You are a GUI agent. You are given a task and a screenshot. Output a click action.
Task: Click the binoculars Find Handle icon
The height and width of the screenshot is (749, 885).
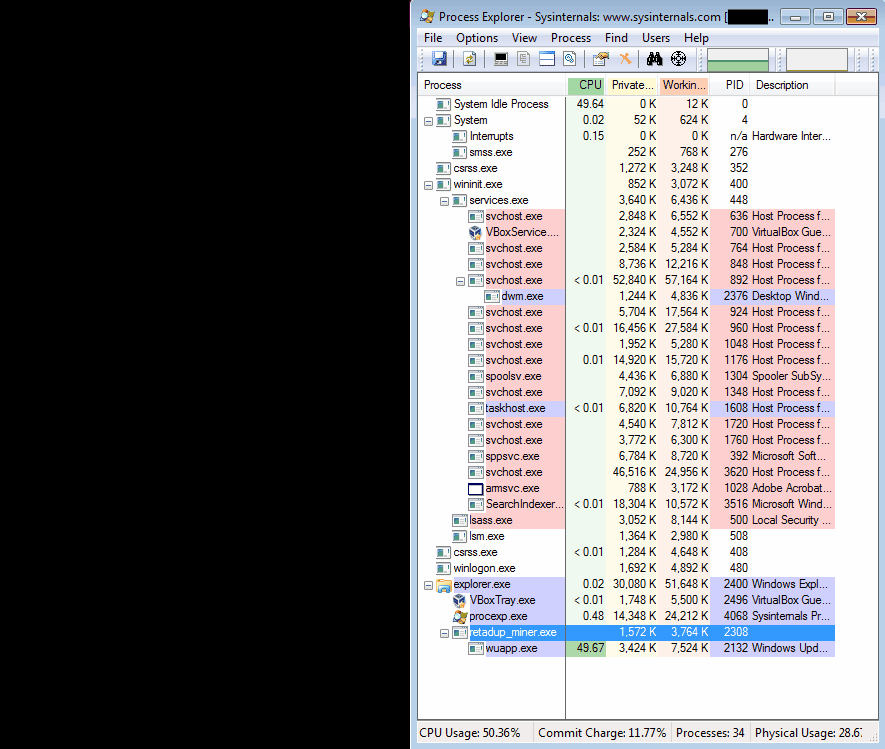(654, 59)
